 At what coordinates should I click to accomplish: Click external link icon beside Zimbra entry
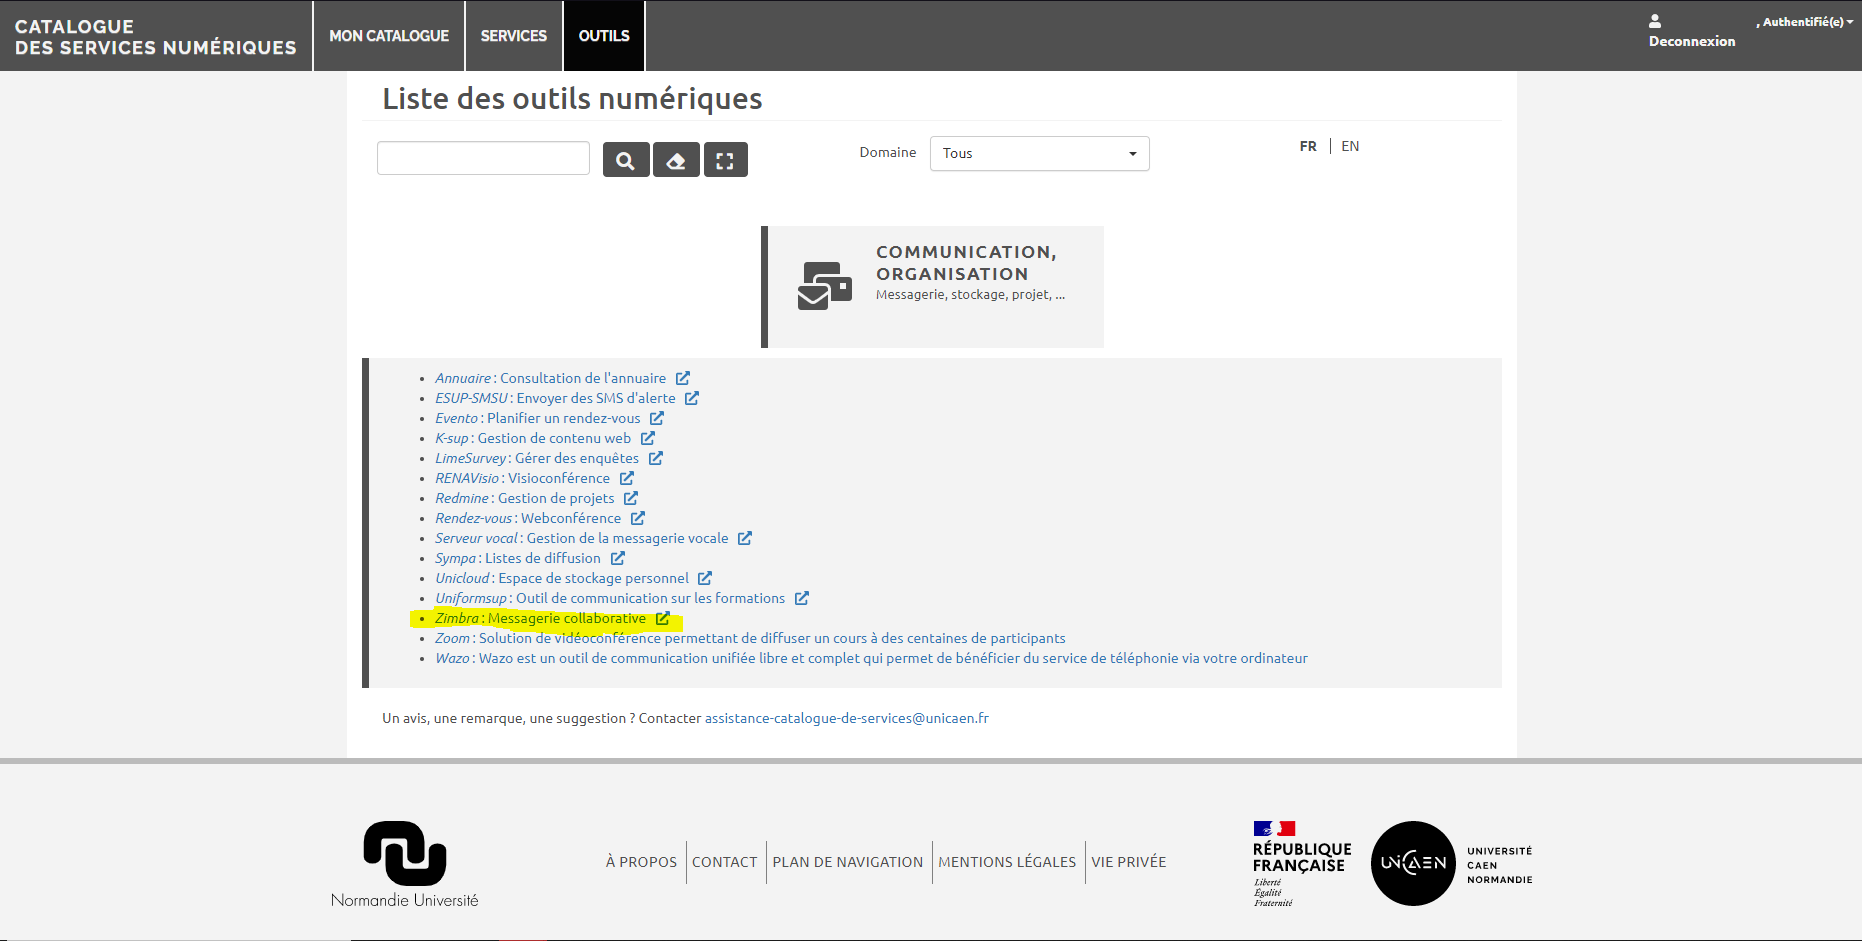tap(662, 618)
